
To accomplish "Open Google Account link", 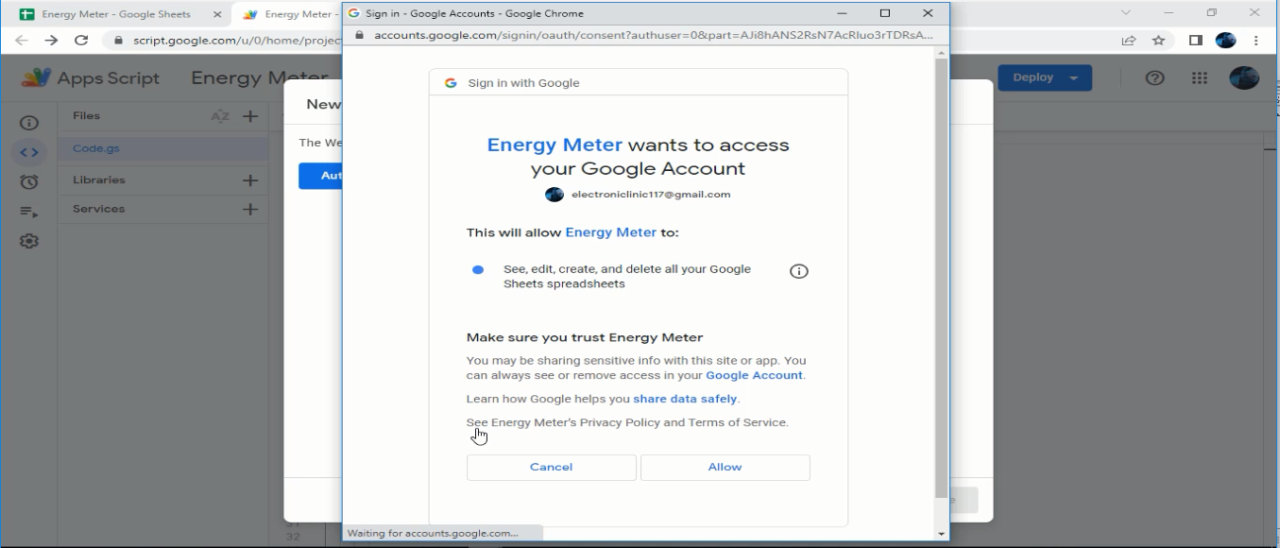I will (x=754, y=375).
